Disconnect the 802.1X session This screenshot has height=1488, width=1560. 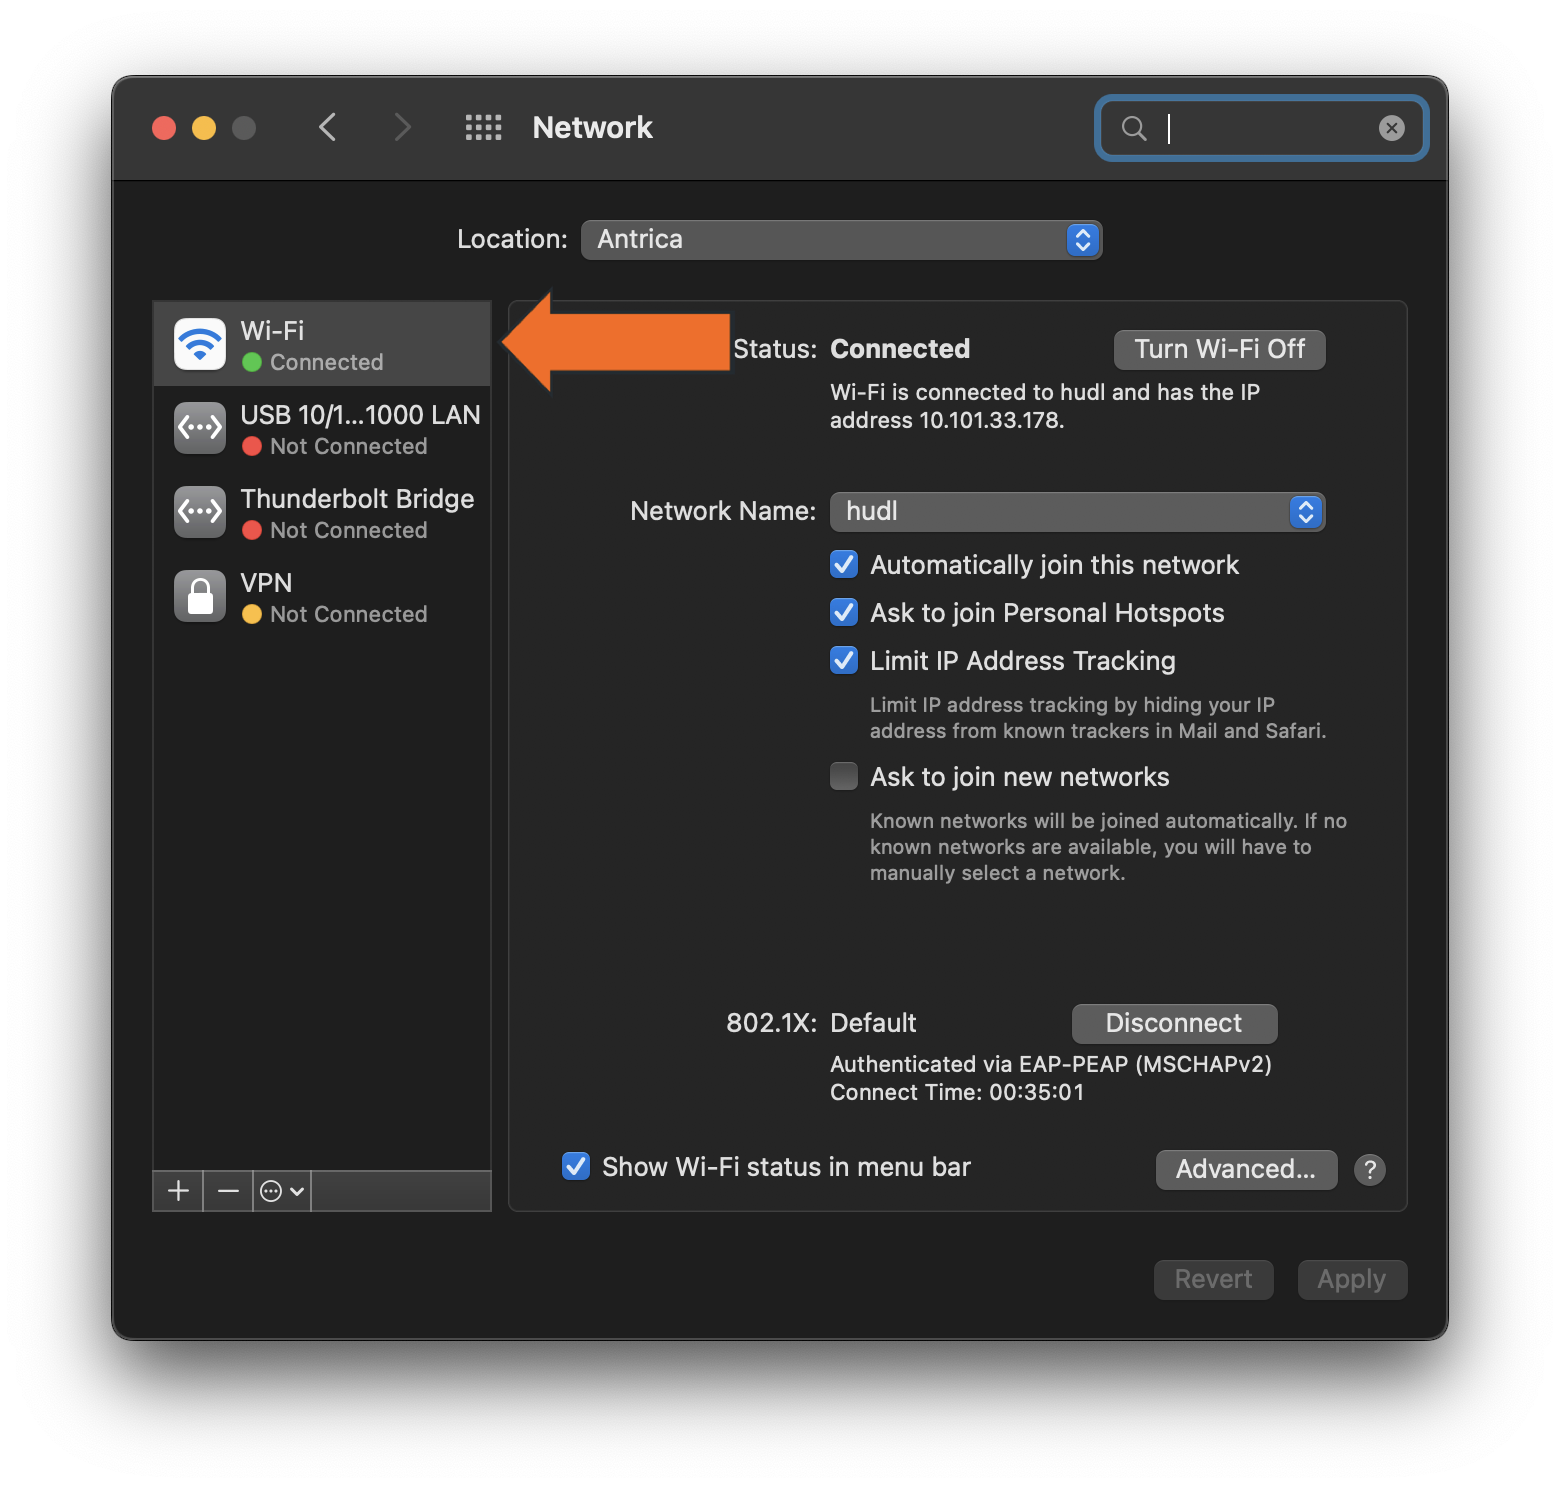click(1174, 1023)
